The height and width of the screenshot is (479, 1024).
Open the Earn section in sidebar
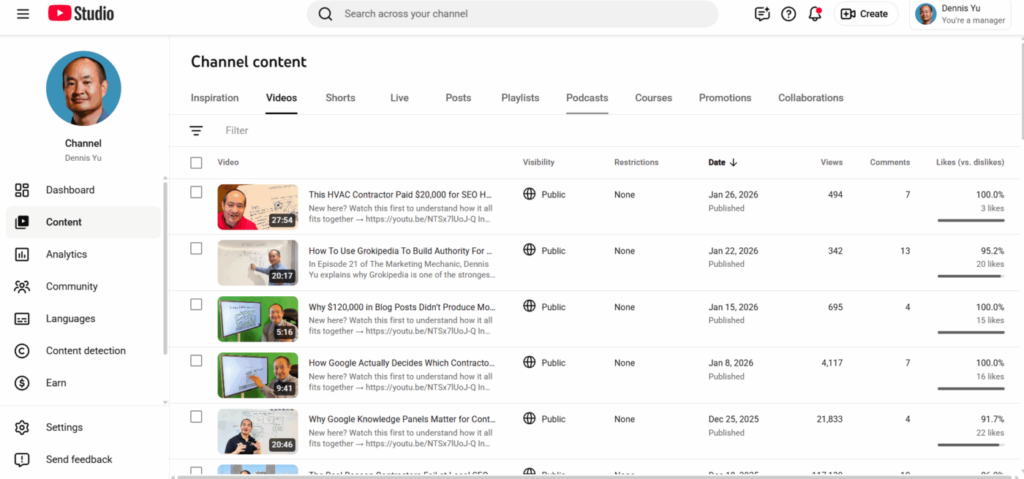coord(56,383)
